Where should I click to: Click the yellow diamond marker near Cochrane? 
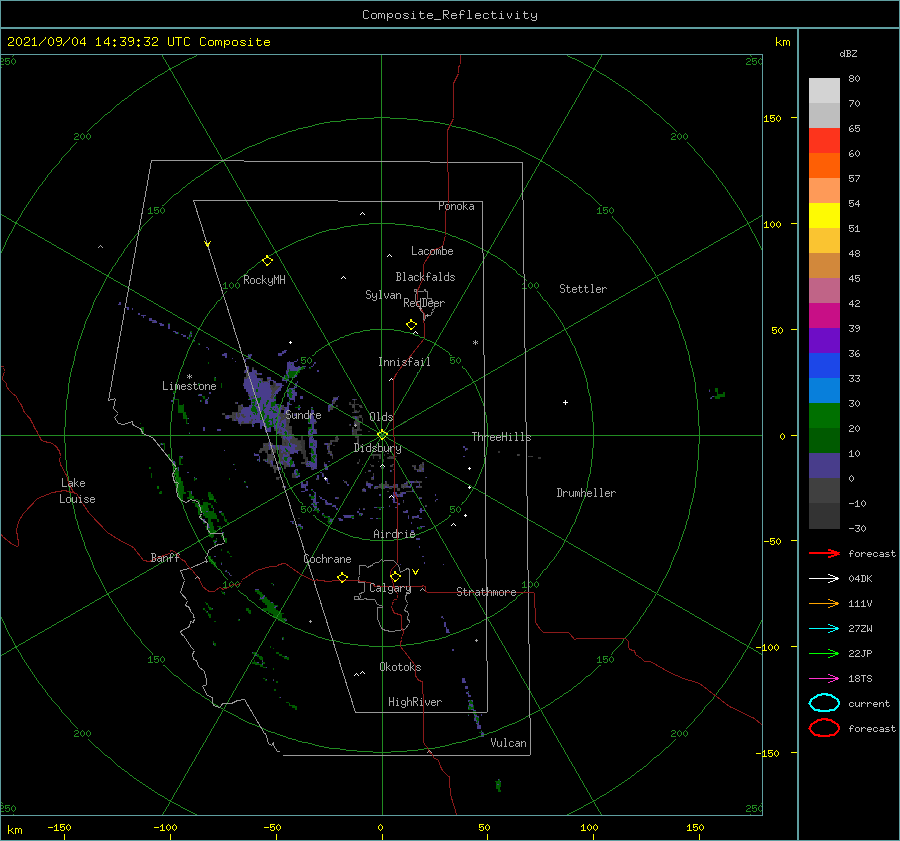click(x=342, y=578)
